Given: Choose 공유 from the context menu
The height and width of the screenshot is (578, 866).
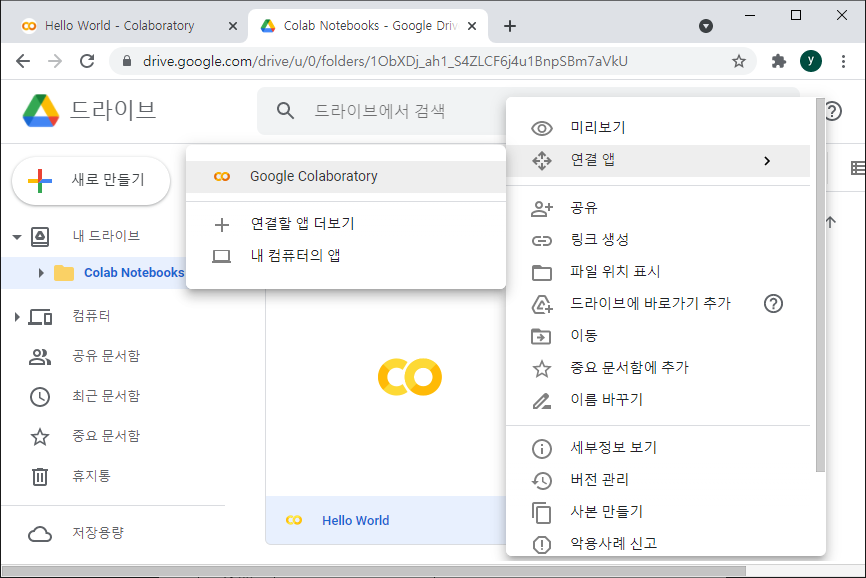Looking at the screenshot, I should (658, 208).
